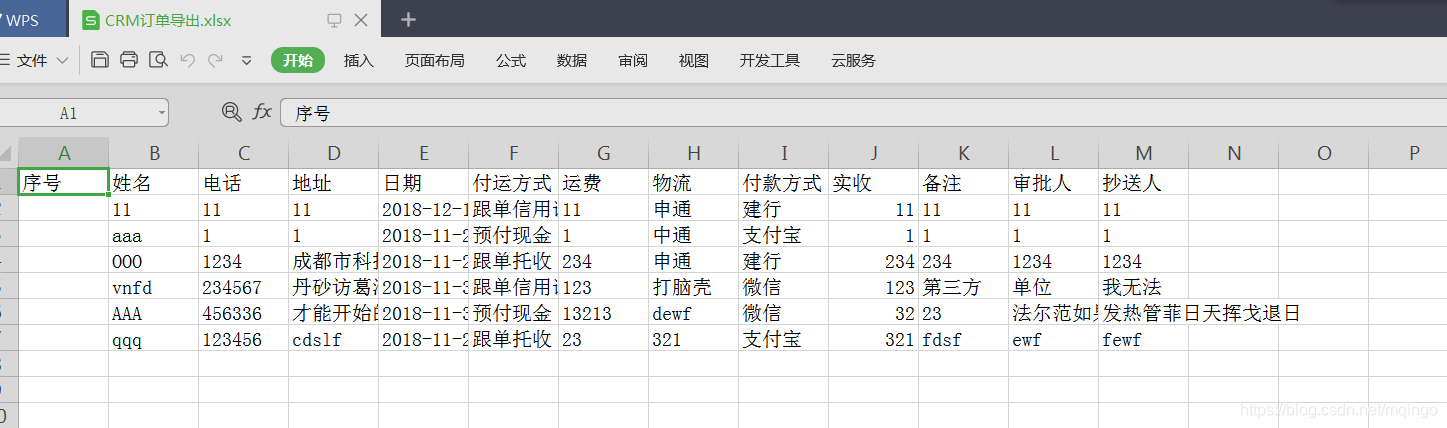
Task: Select column header A
Action: [x=64, y=153]
